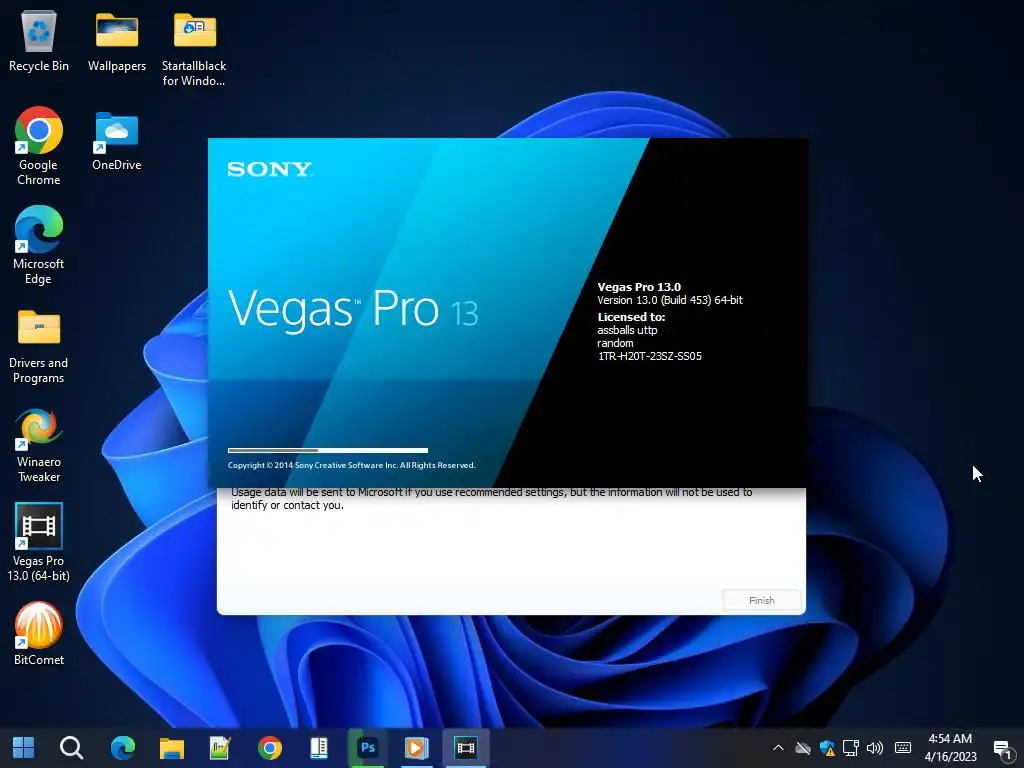Open the Wallpapers folder on desktop
The height and width of the screenshot is (768, 1024).
117,42
